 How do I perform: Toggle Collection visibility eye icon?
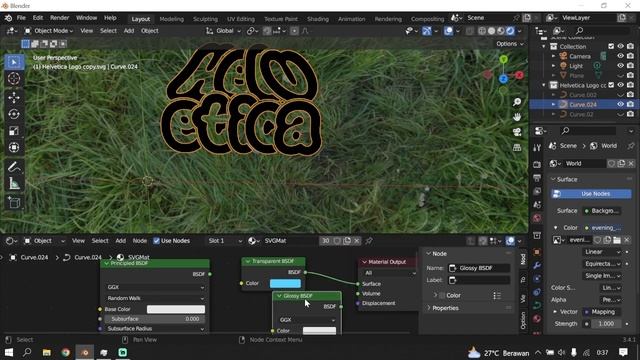point(620,47)
